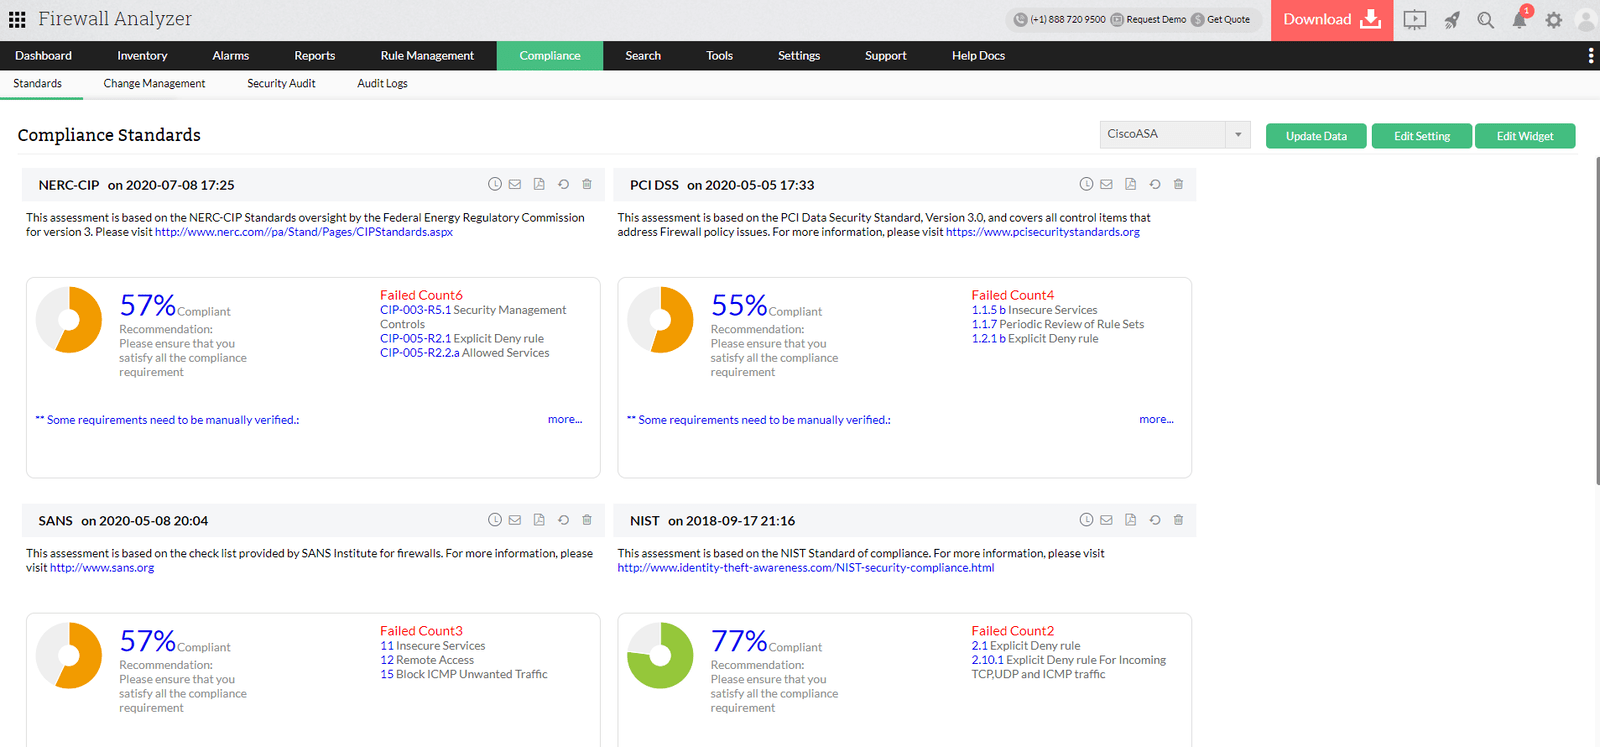Viewport: 1600px width, 747px height.
Task: Schedule NERC-CIP report via clock icon
Action: 494,184
